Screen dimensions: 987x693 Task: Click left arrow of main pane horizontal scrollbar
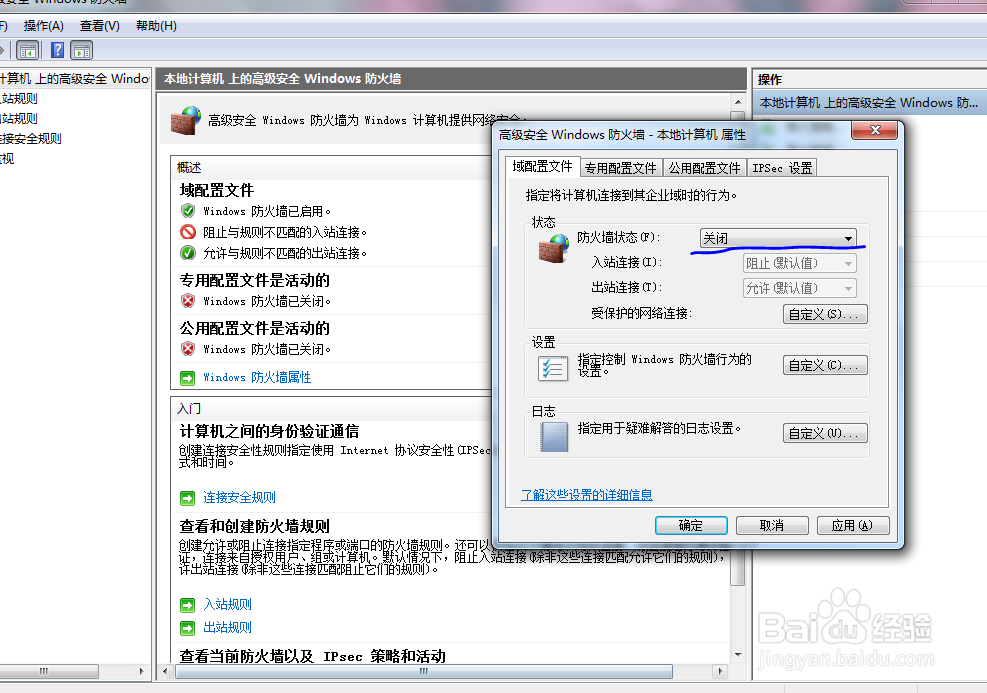[165, 672]
